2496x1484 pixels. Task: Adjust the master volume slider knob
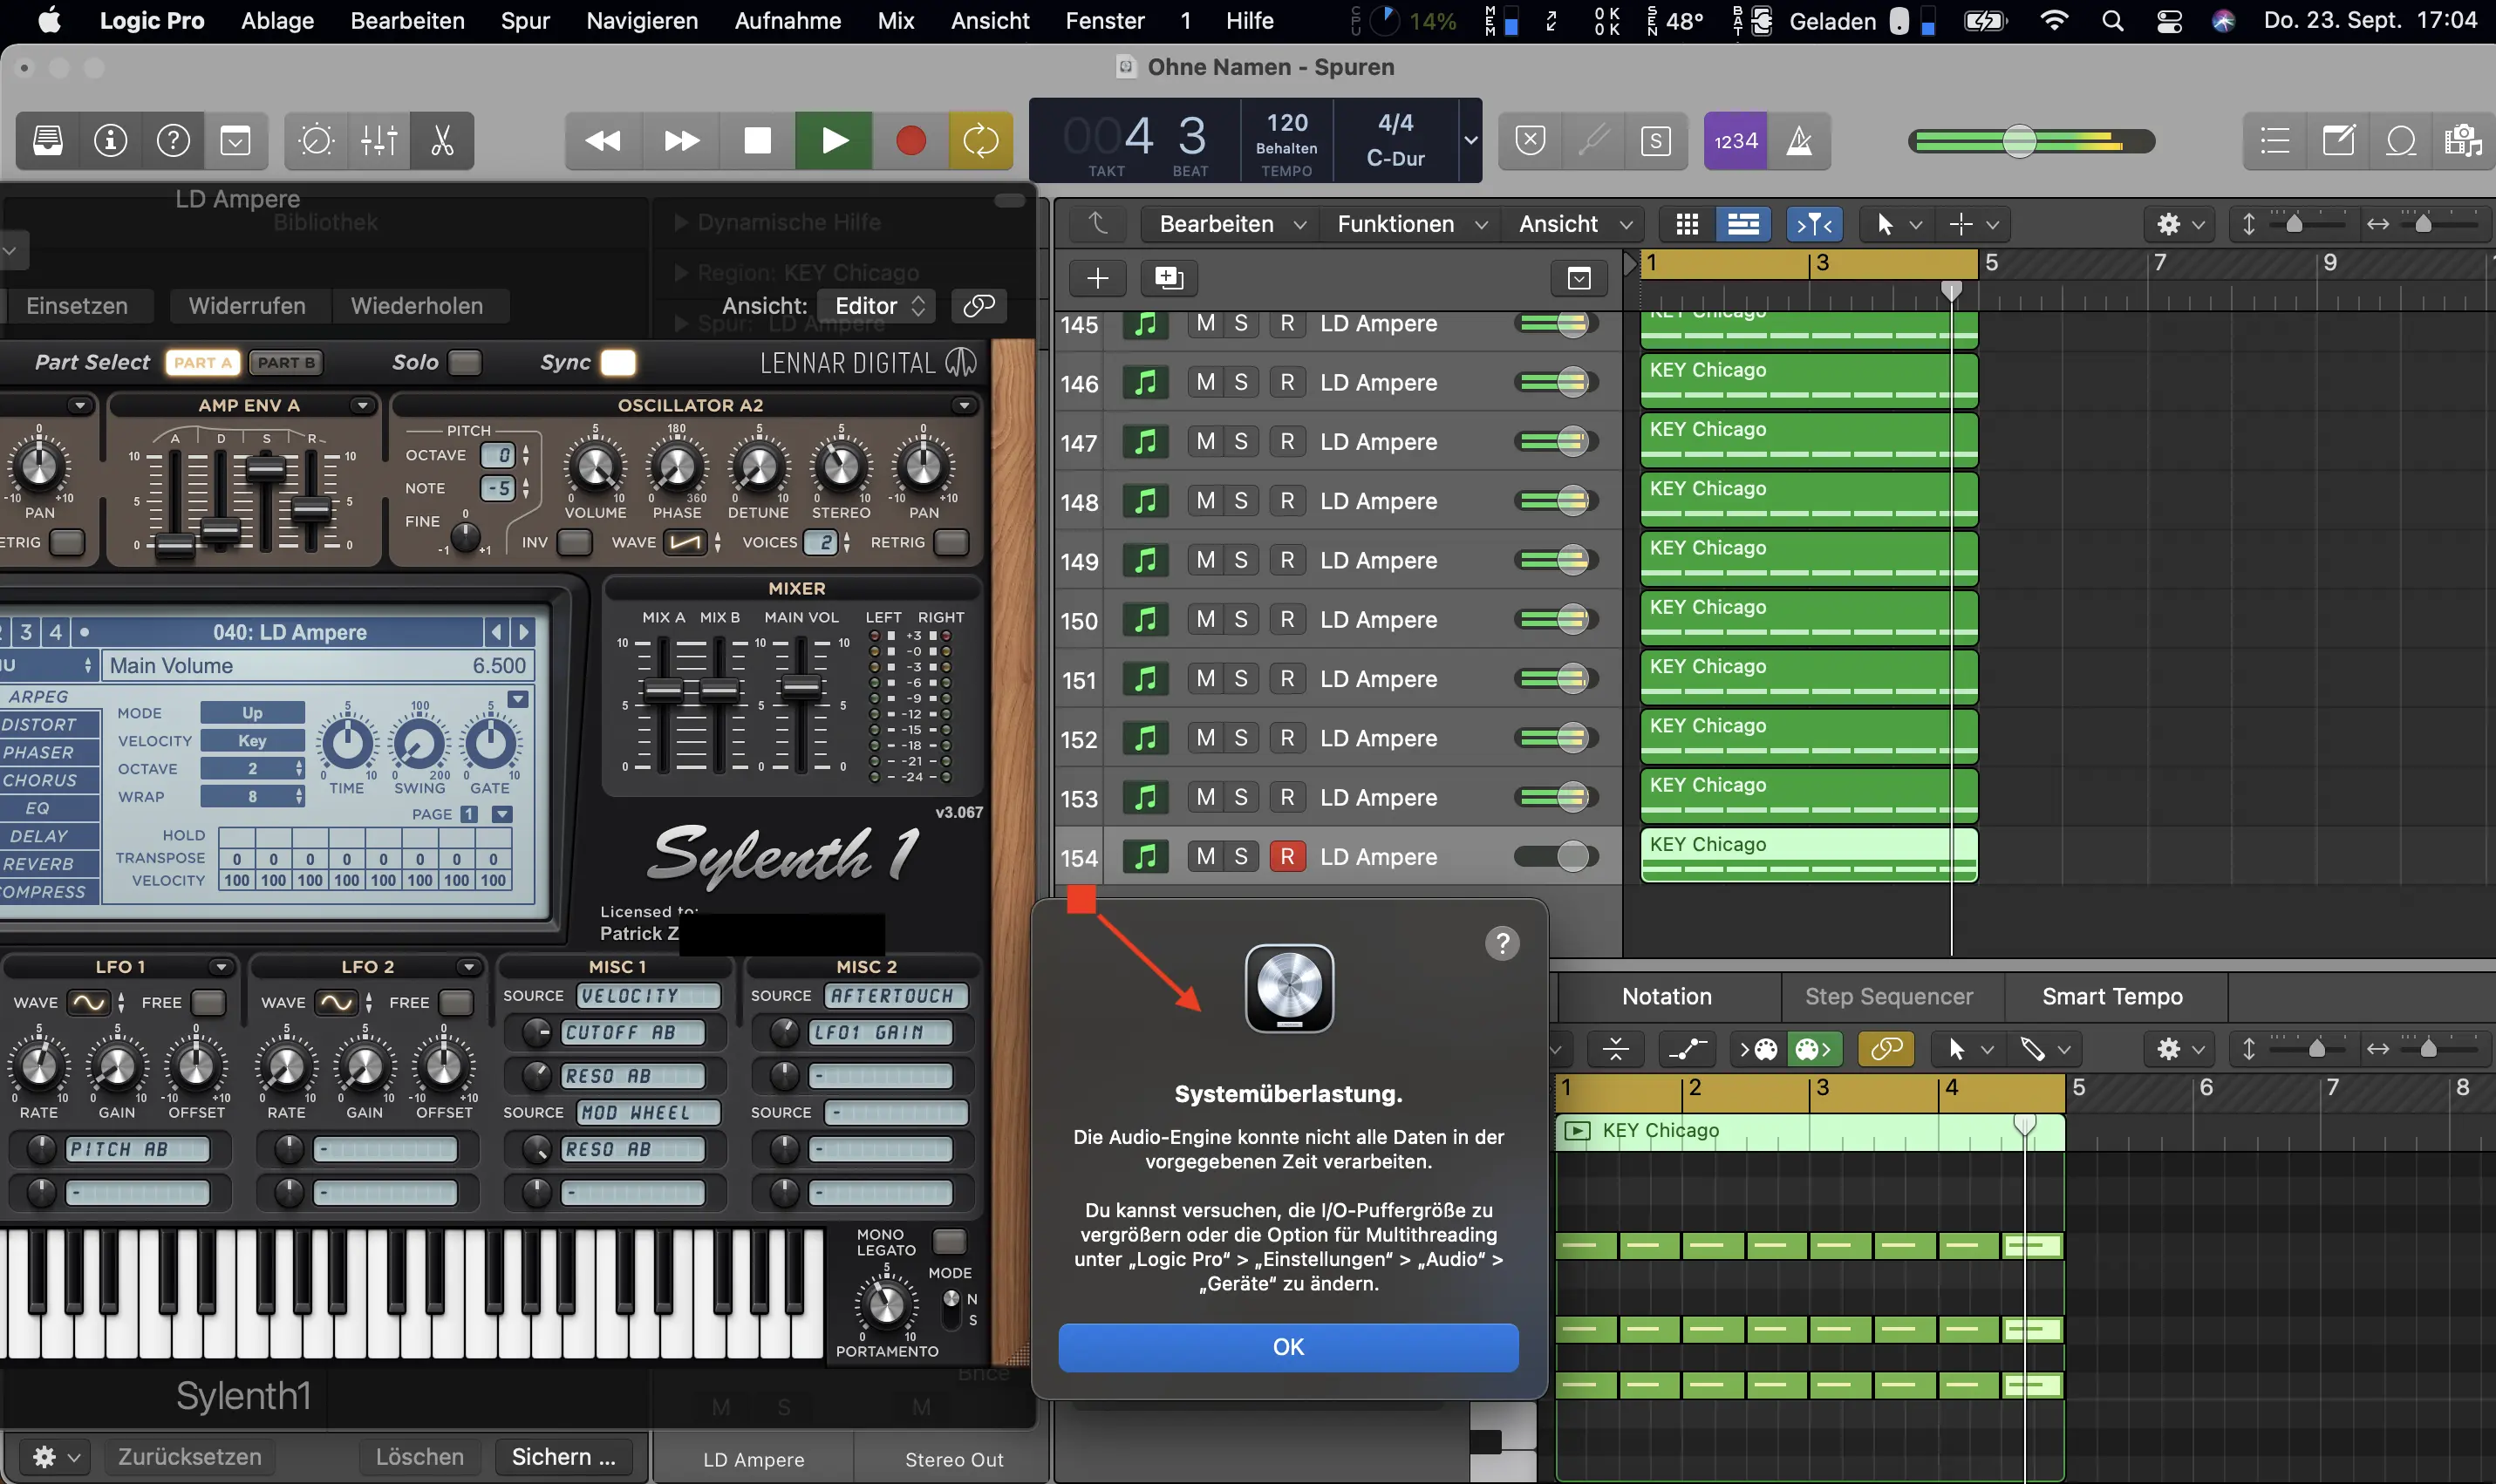2018,141
